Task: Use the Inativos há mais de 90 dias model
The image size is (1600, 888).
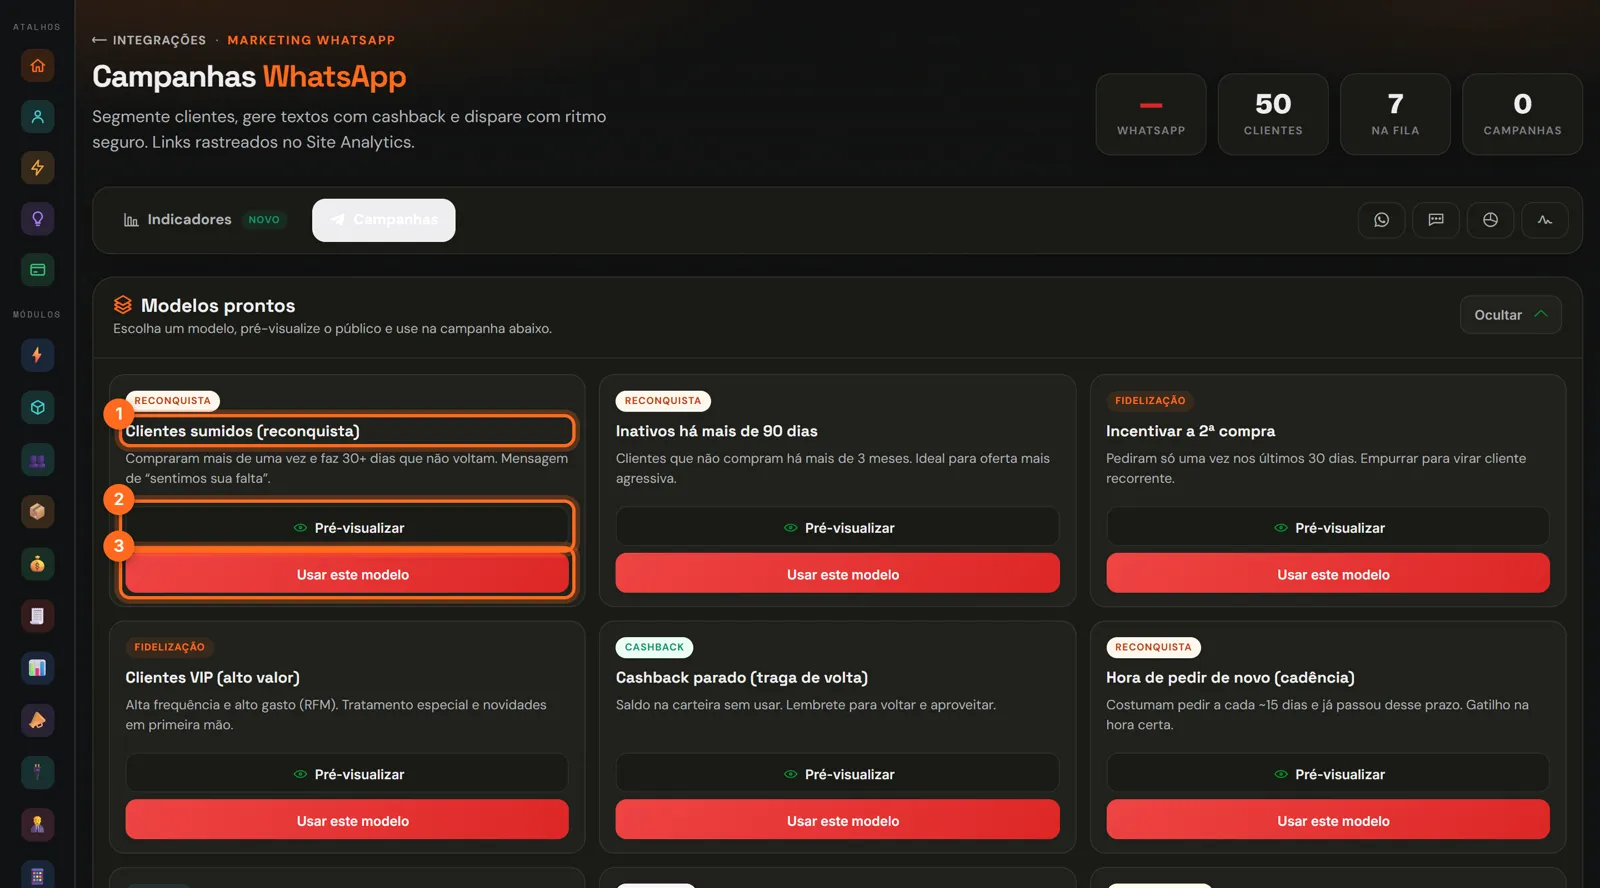Action: pos(837,574)
